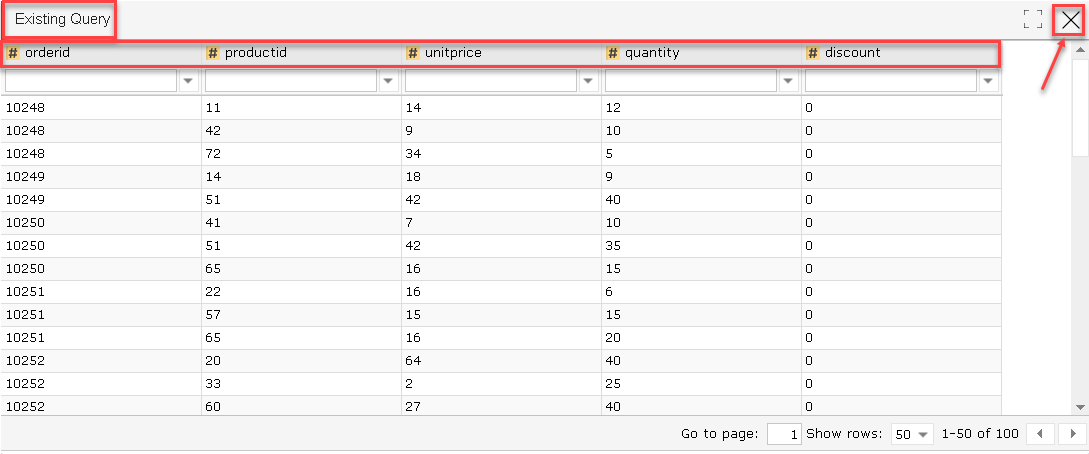Select the first row with orderid 10248

pyautogui.click(x=501, y=108)
